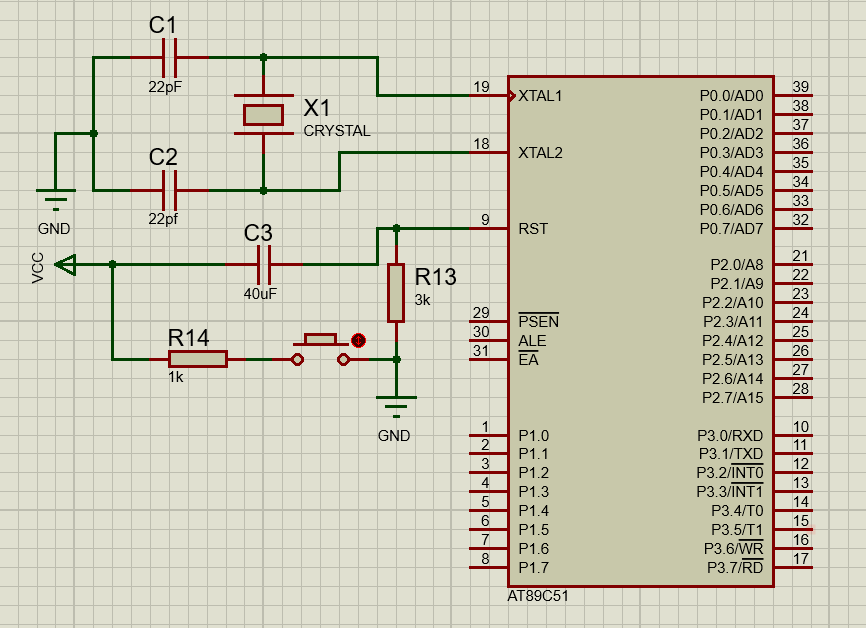Click pin number 18 stub
The image size is (866, 628).
(489, 152)
